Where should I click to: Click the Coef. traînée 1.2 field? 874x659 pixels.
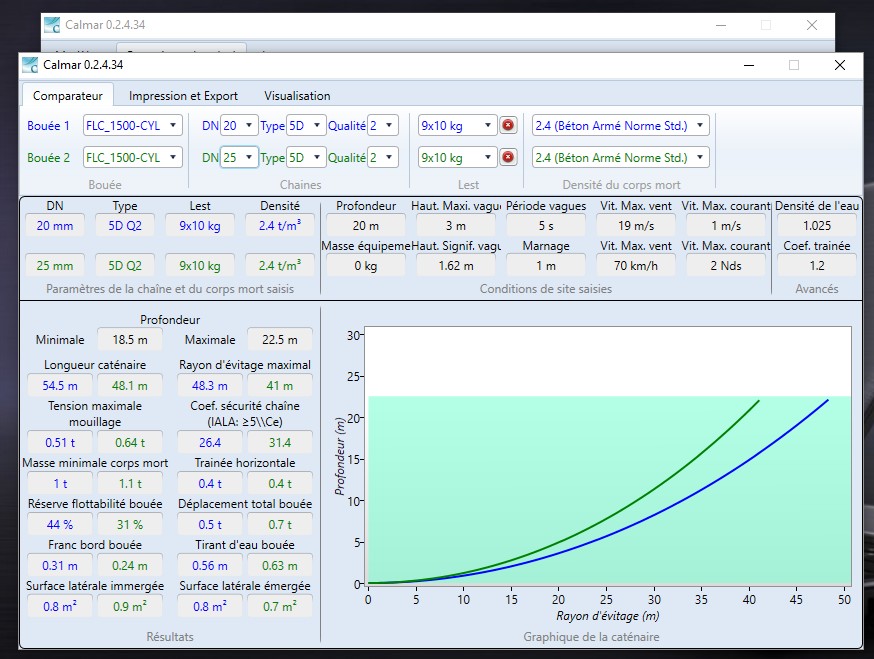point(816,266)
